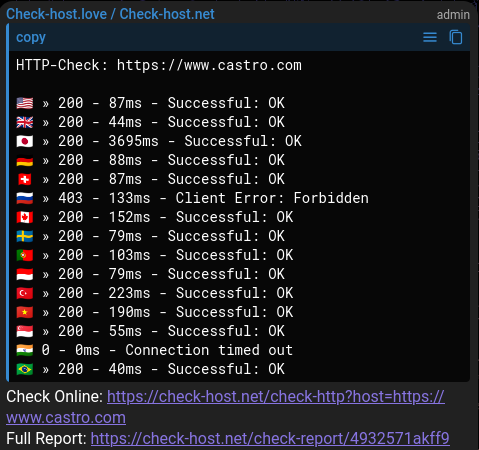Click the 'Check Online:' label

(x=55, y=397)
